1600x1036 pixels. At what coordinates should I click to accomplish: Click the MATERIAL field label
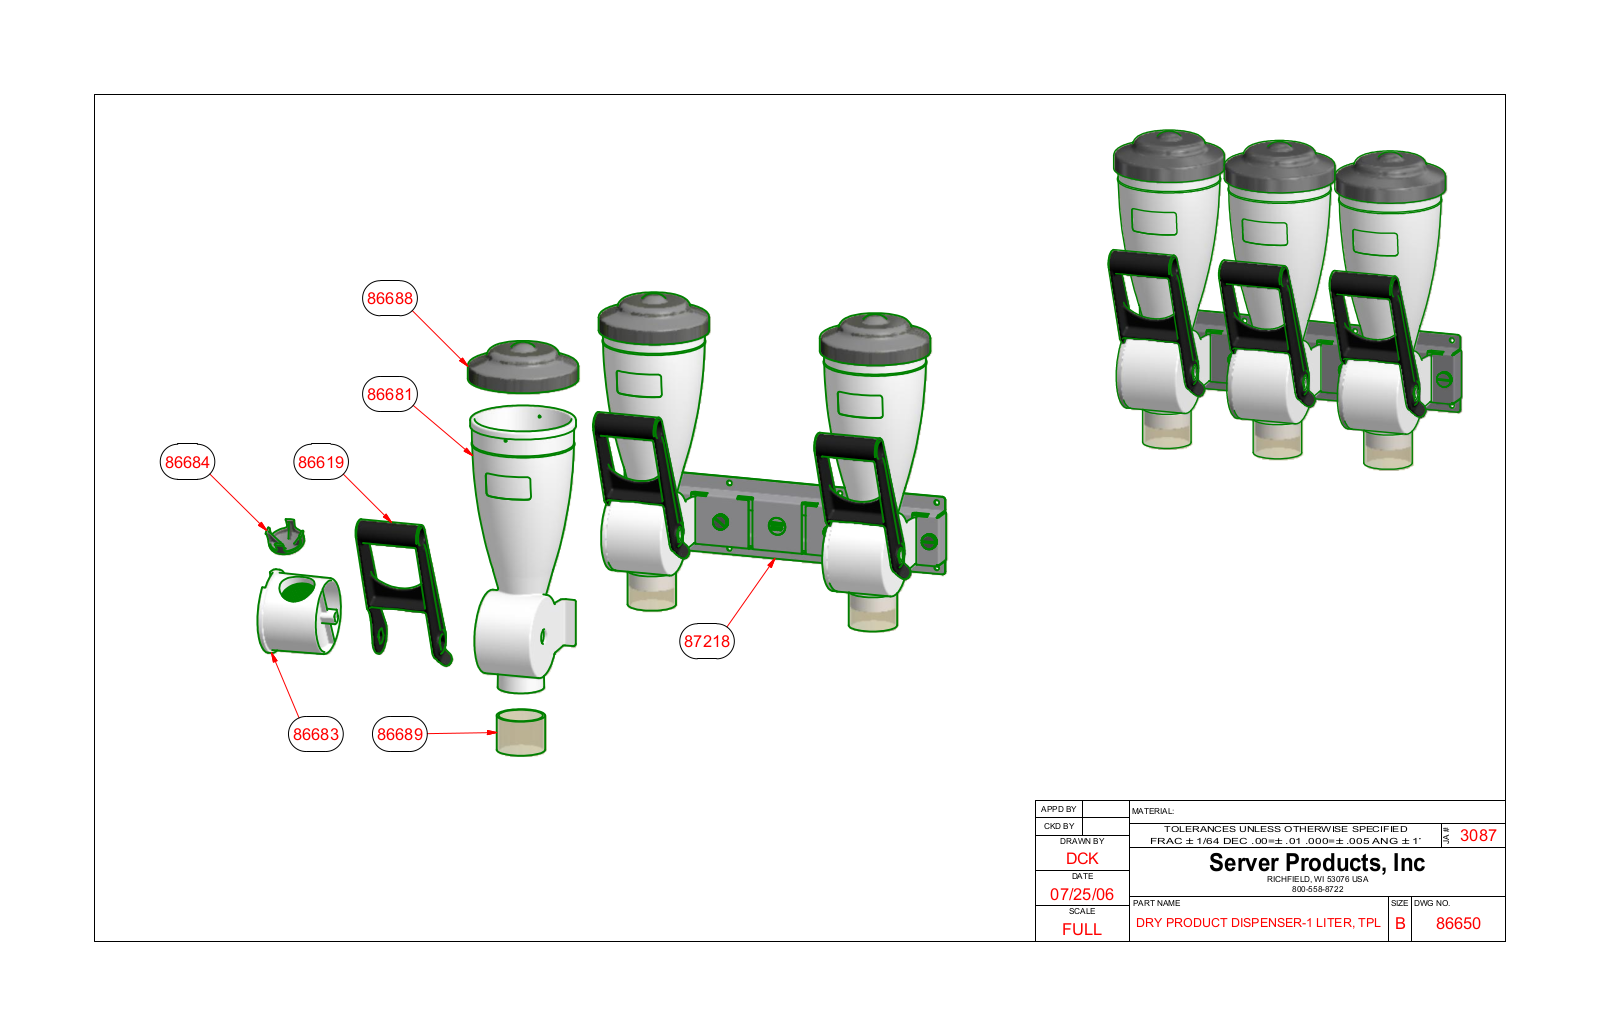click(x=1153, y=811)
